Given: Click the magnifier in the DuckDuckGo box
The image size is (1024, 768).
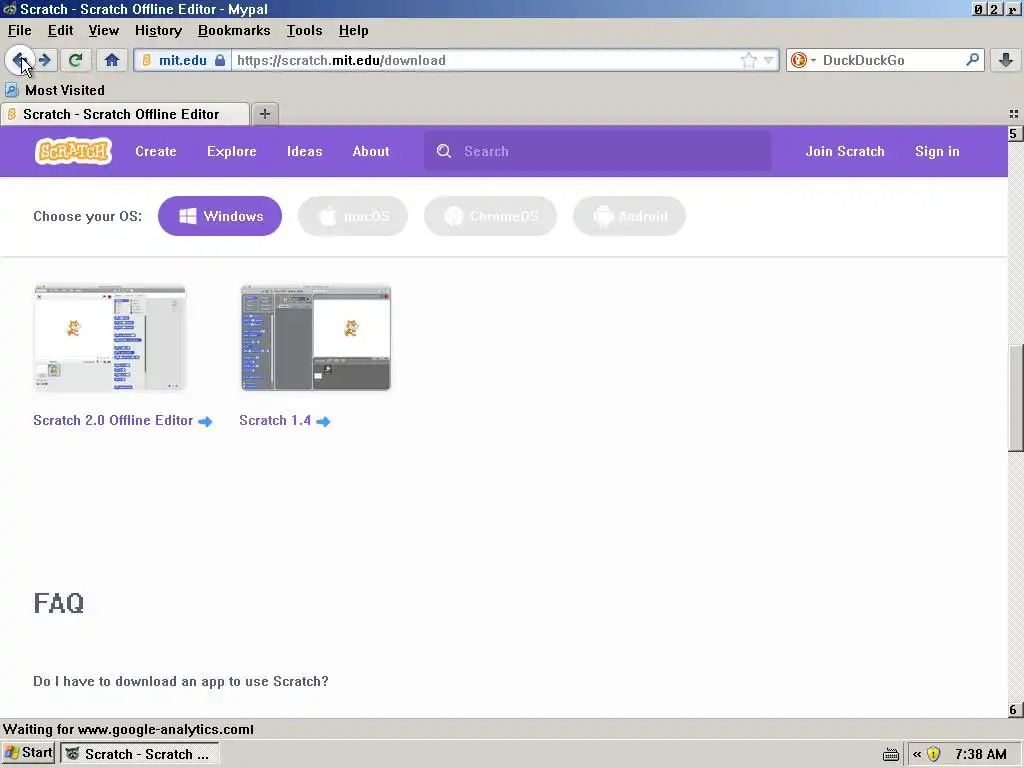Looking at the screenshot, I should 972,59.
